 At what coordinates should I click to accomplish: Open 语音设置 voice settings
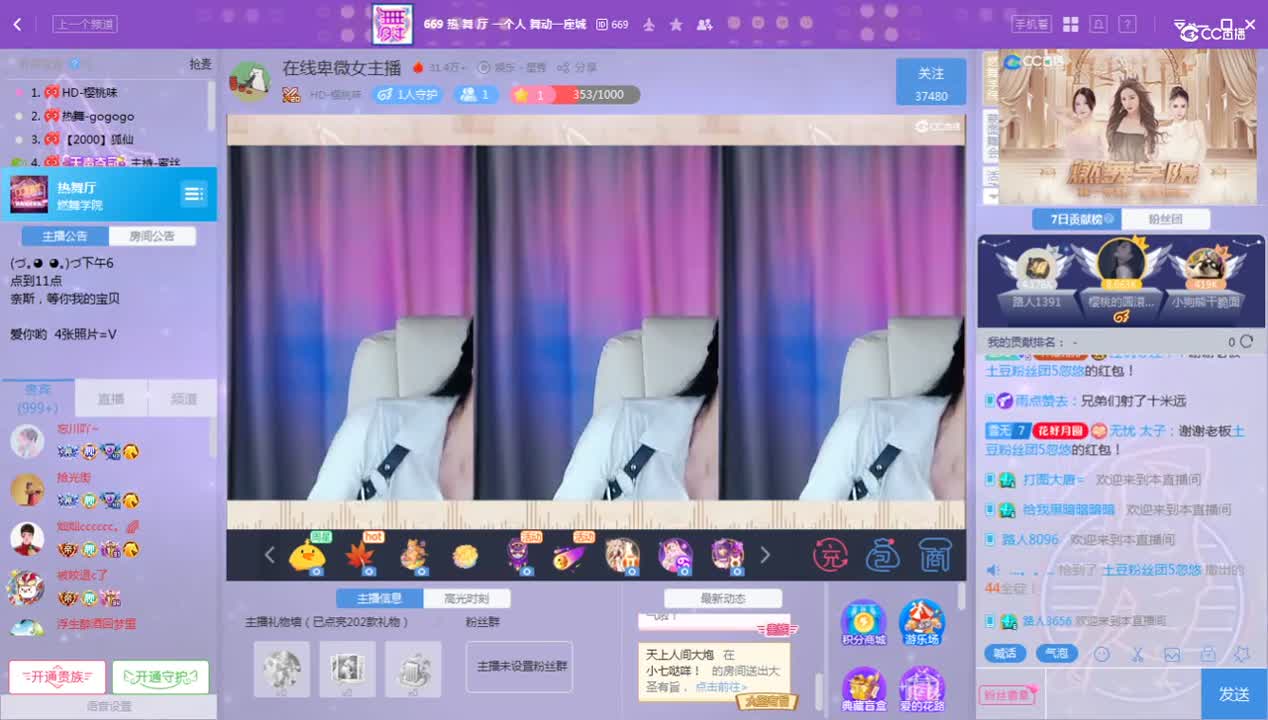pyautogui.click(x=108, y=706)
